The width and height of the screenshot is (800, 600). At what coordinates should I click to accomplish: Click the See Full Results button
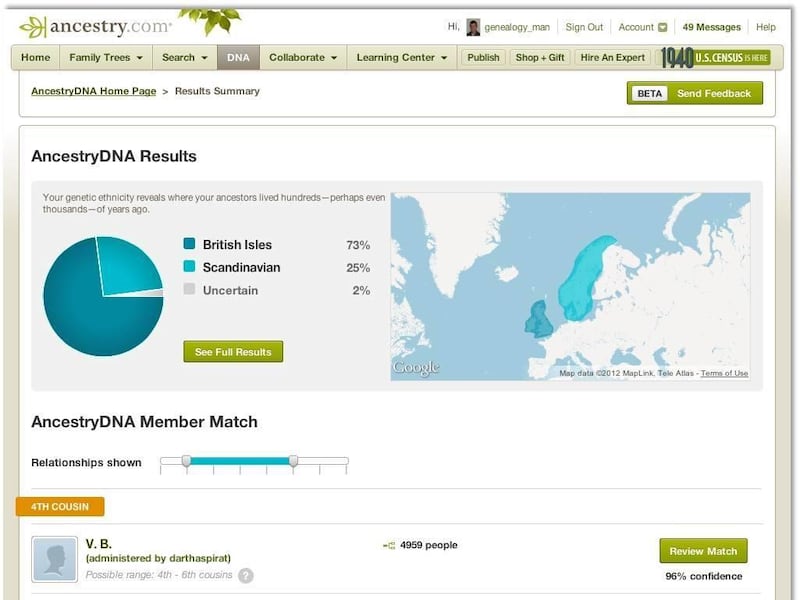[233, 352]
